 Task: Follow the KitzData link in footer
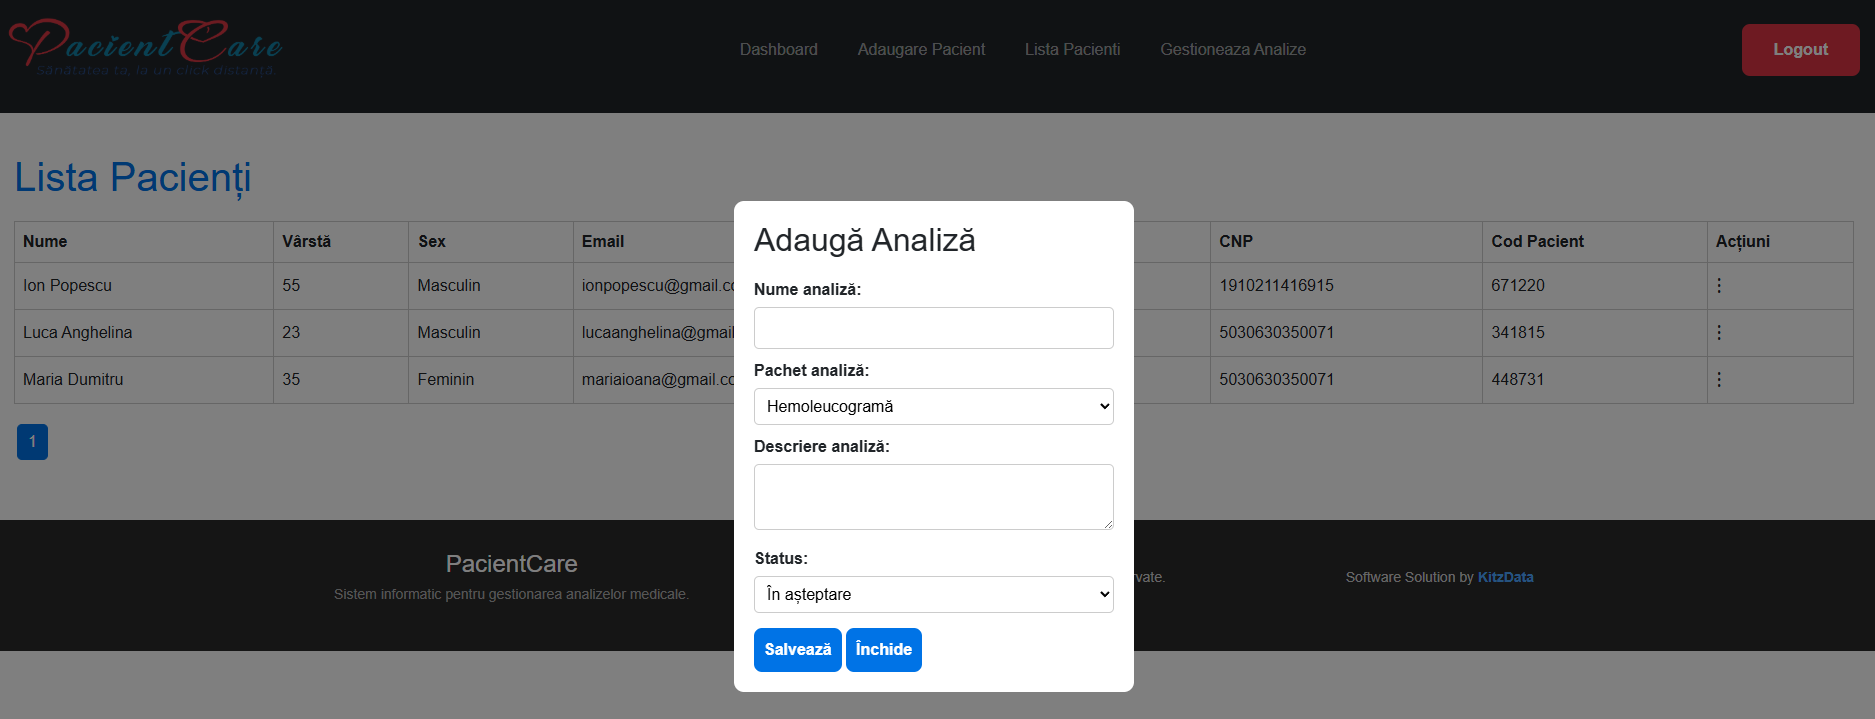point(1505,578)
